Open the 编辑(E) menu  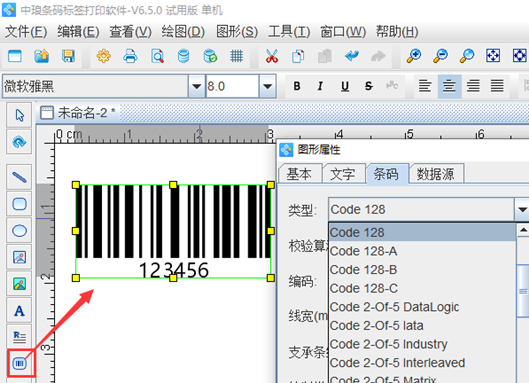click(78, 32)
